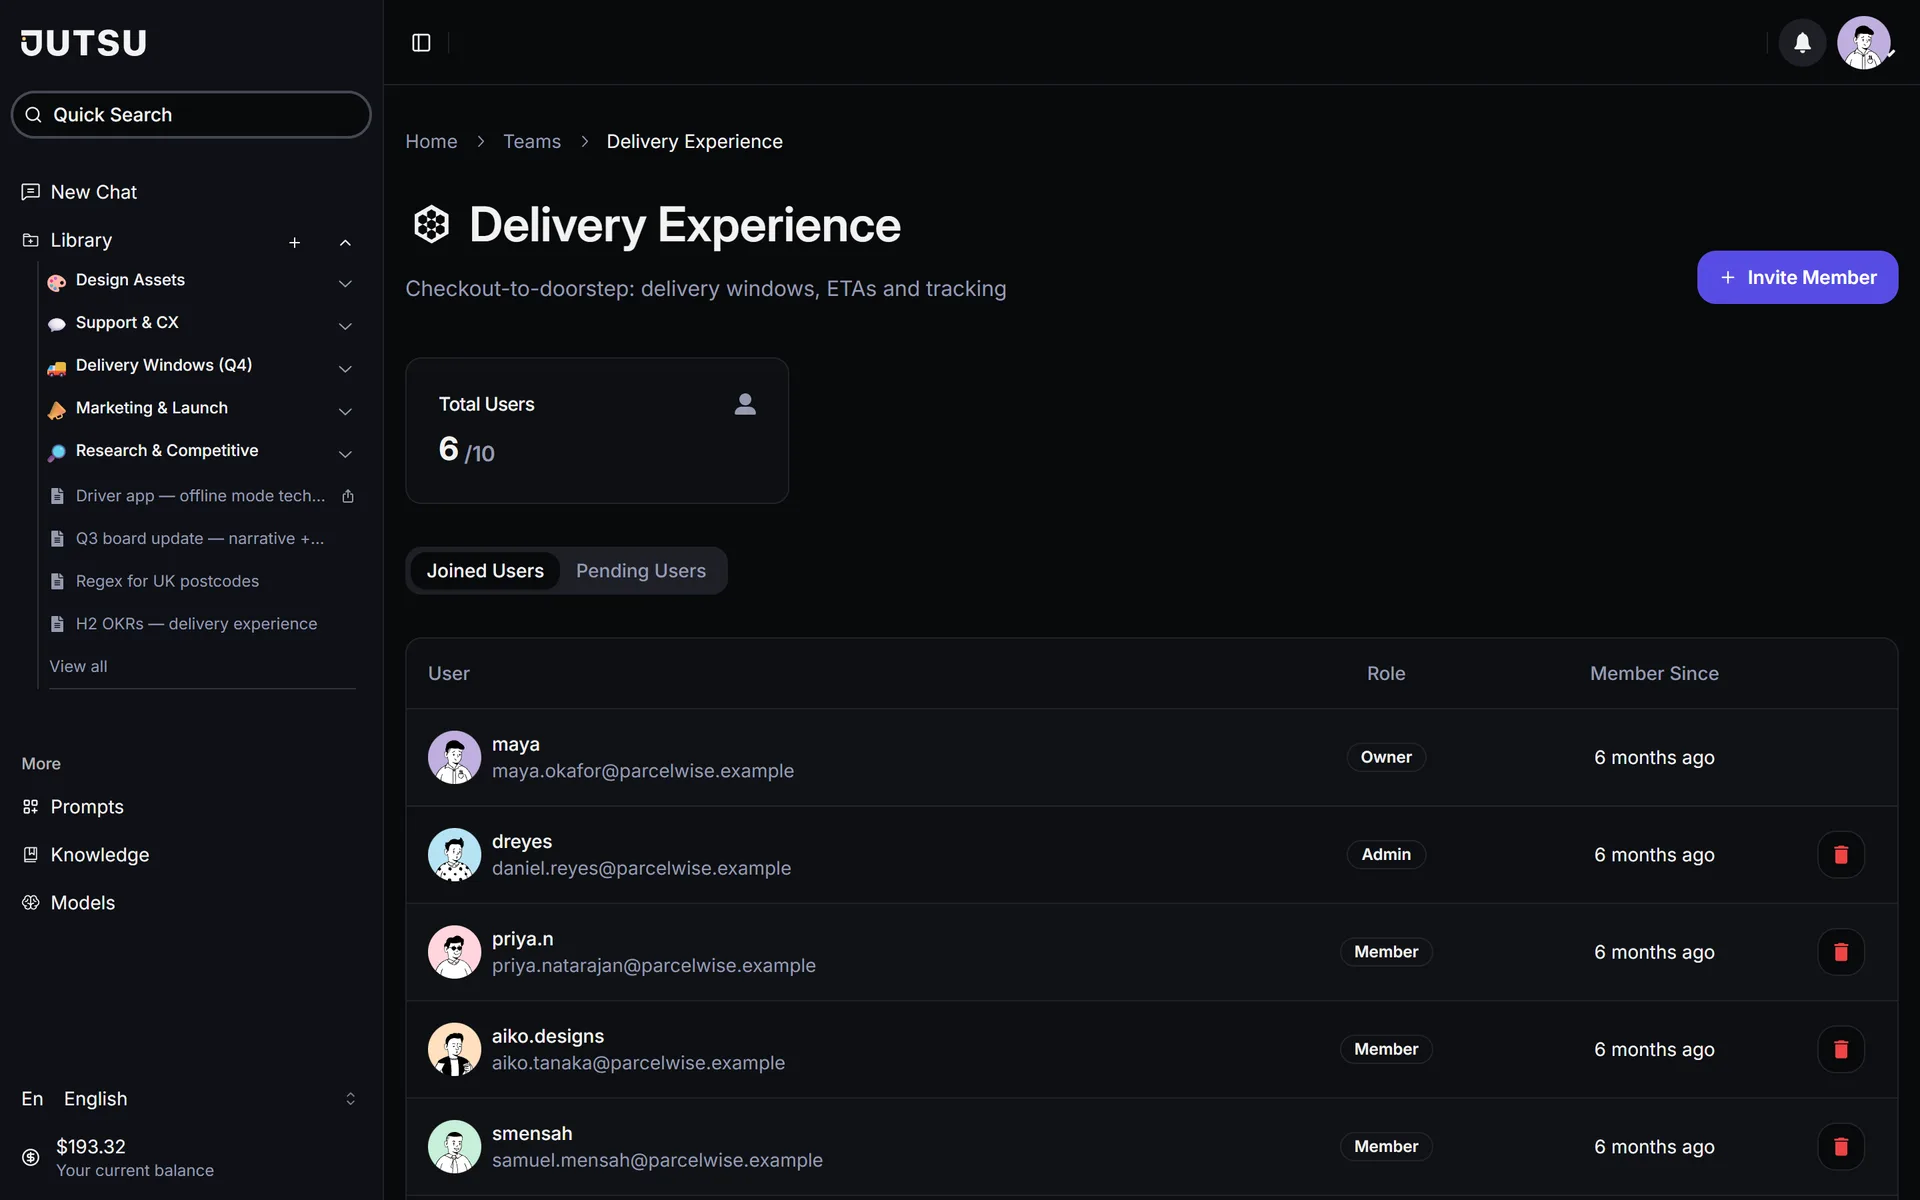Select the Joined Users tab

[485, 571]
